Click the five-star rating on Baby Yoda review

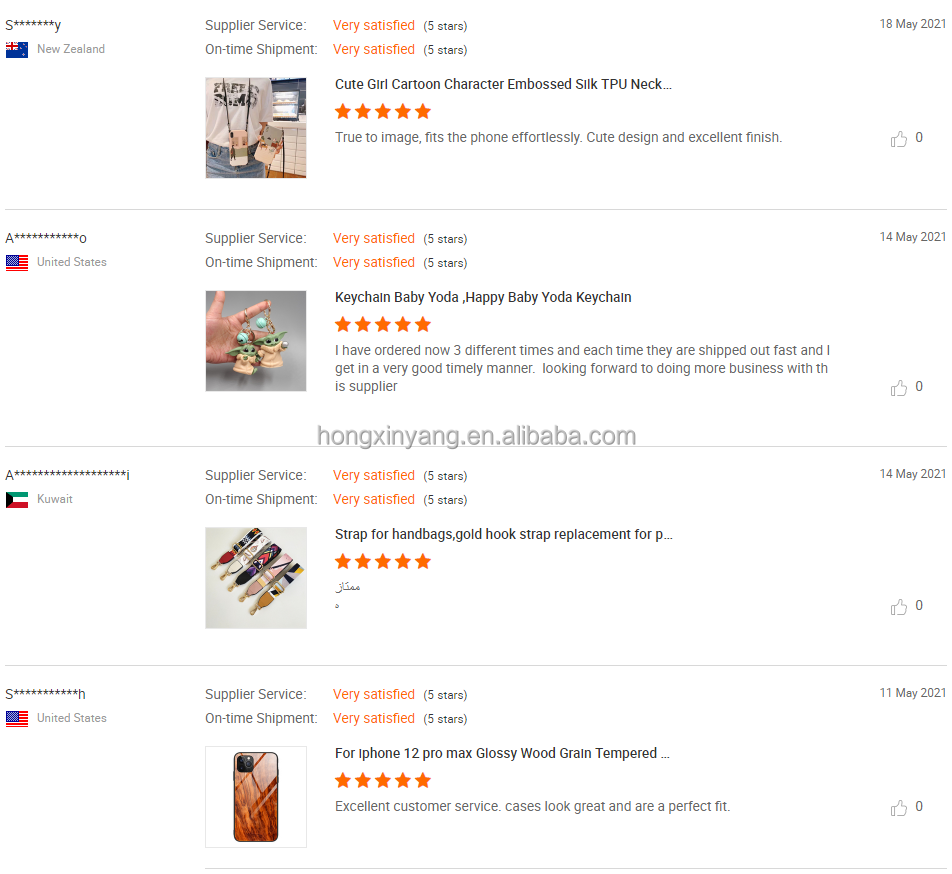[x=383, y=325]
